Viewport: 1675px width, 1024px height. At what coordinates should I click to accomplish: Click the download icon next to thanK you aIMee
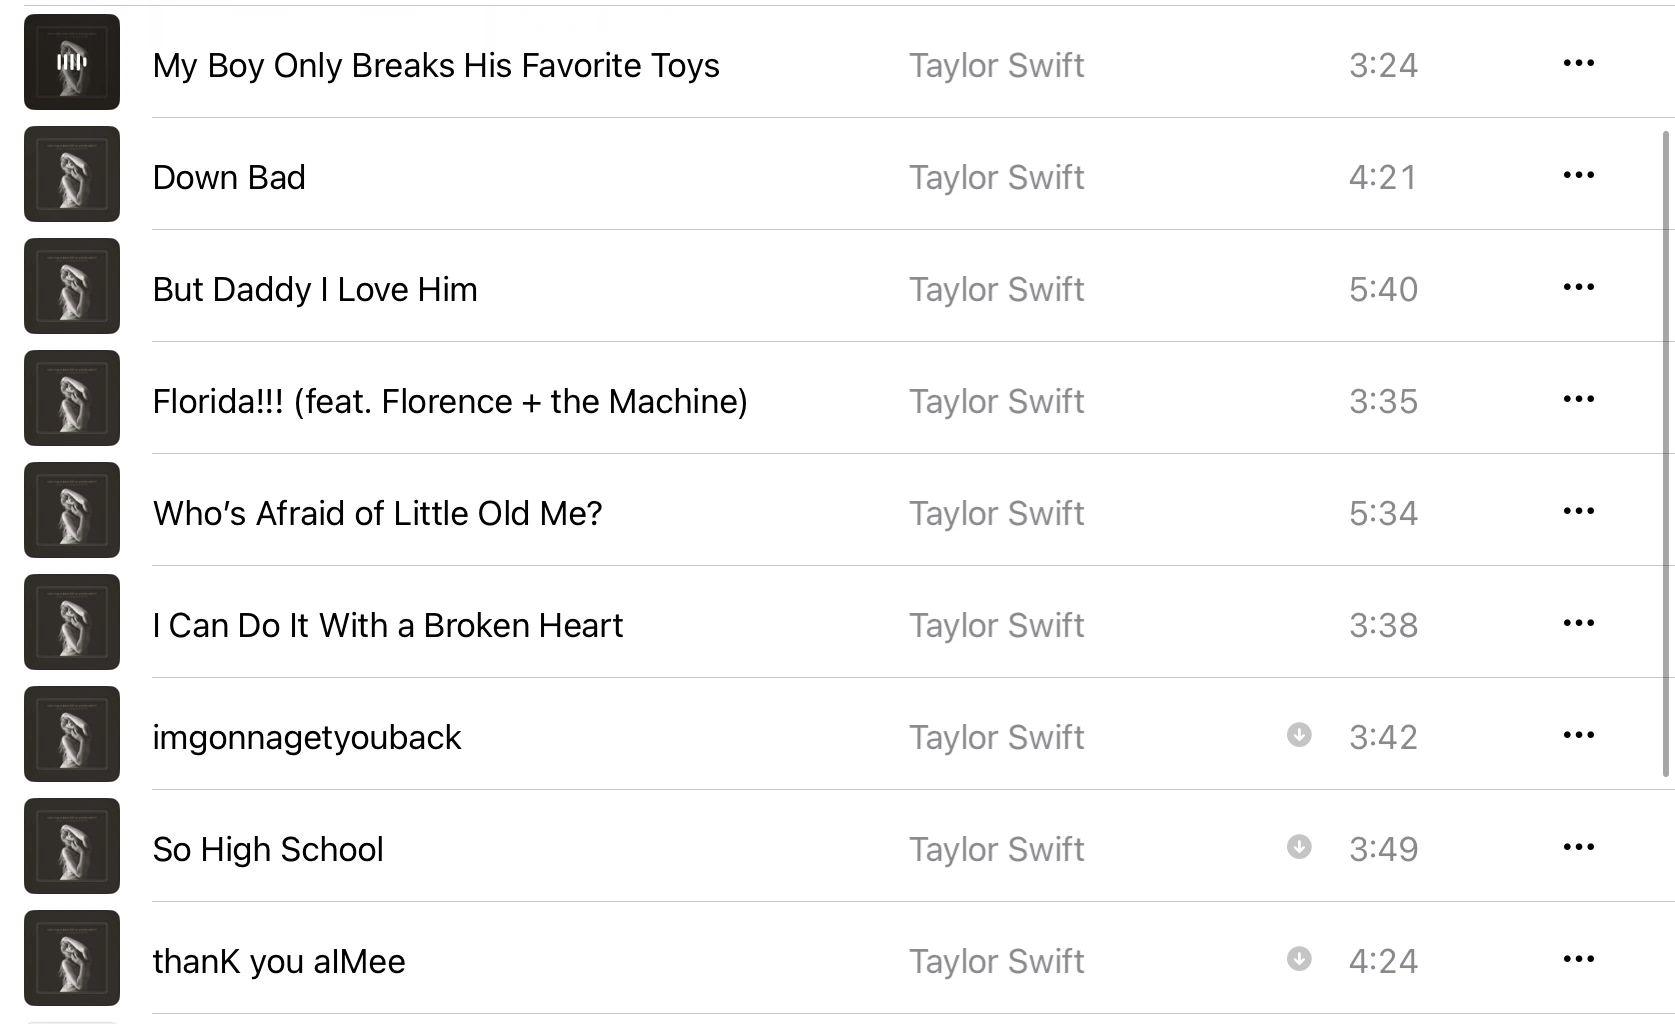click(x=1298, y=960)
